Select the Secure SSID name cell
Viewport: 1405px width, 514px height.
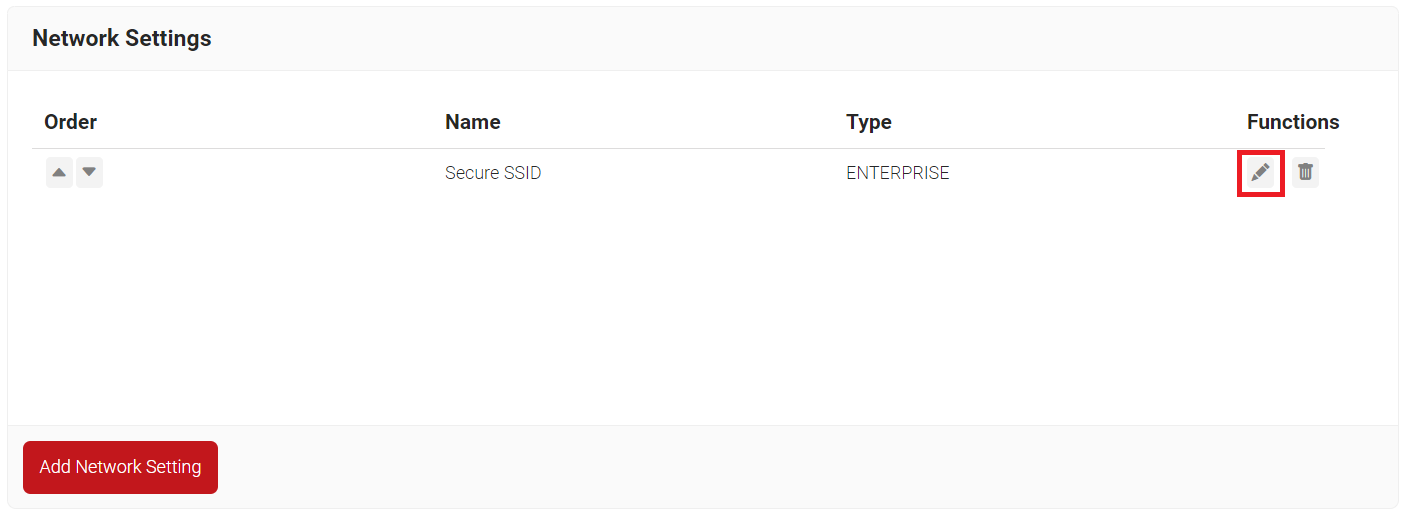[493, 173]
